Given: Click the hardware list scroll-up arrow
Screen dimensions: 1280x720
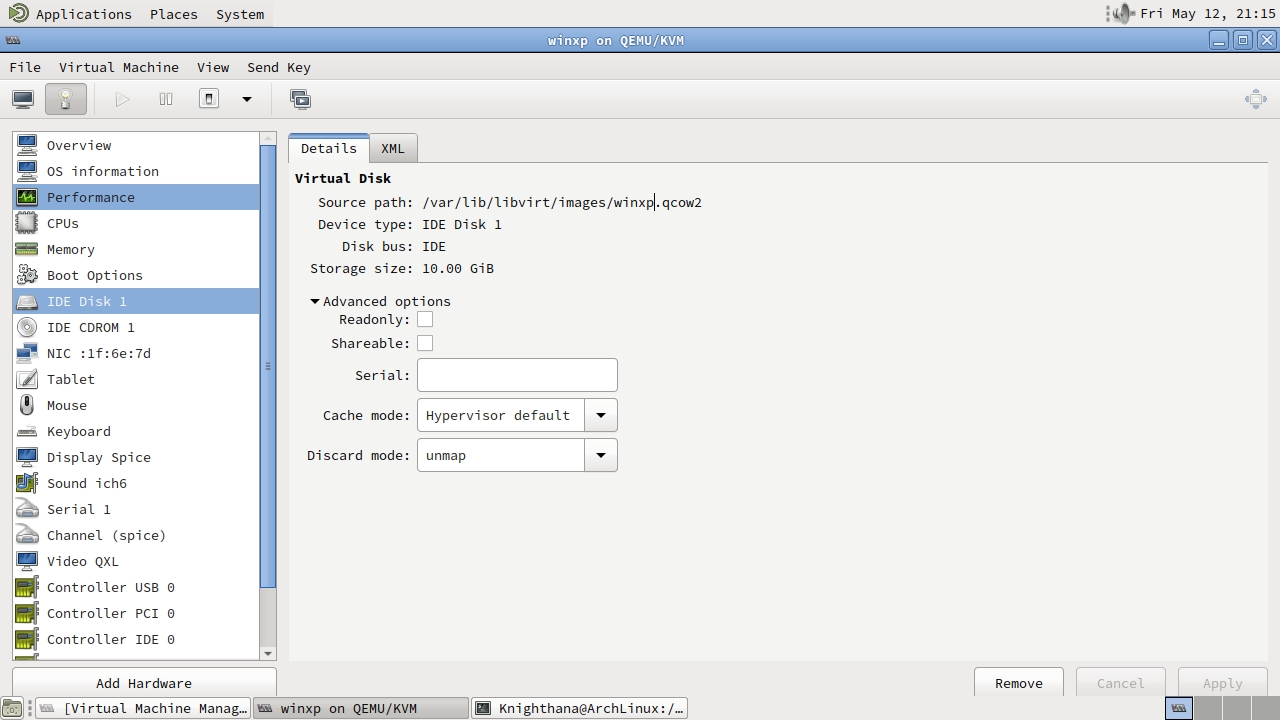Looking at the screenshot, I should tap(268, 138).
